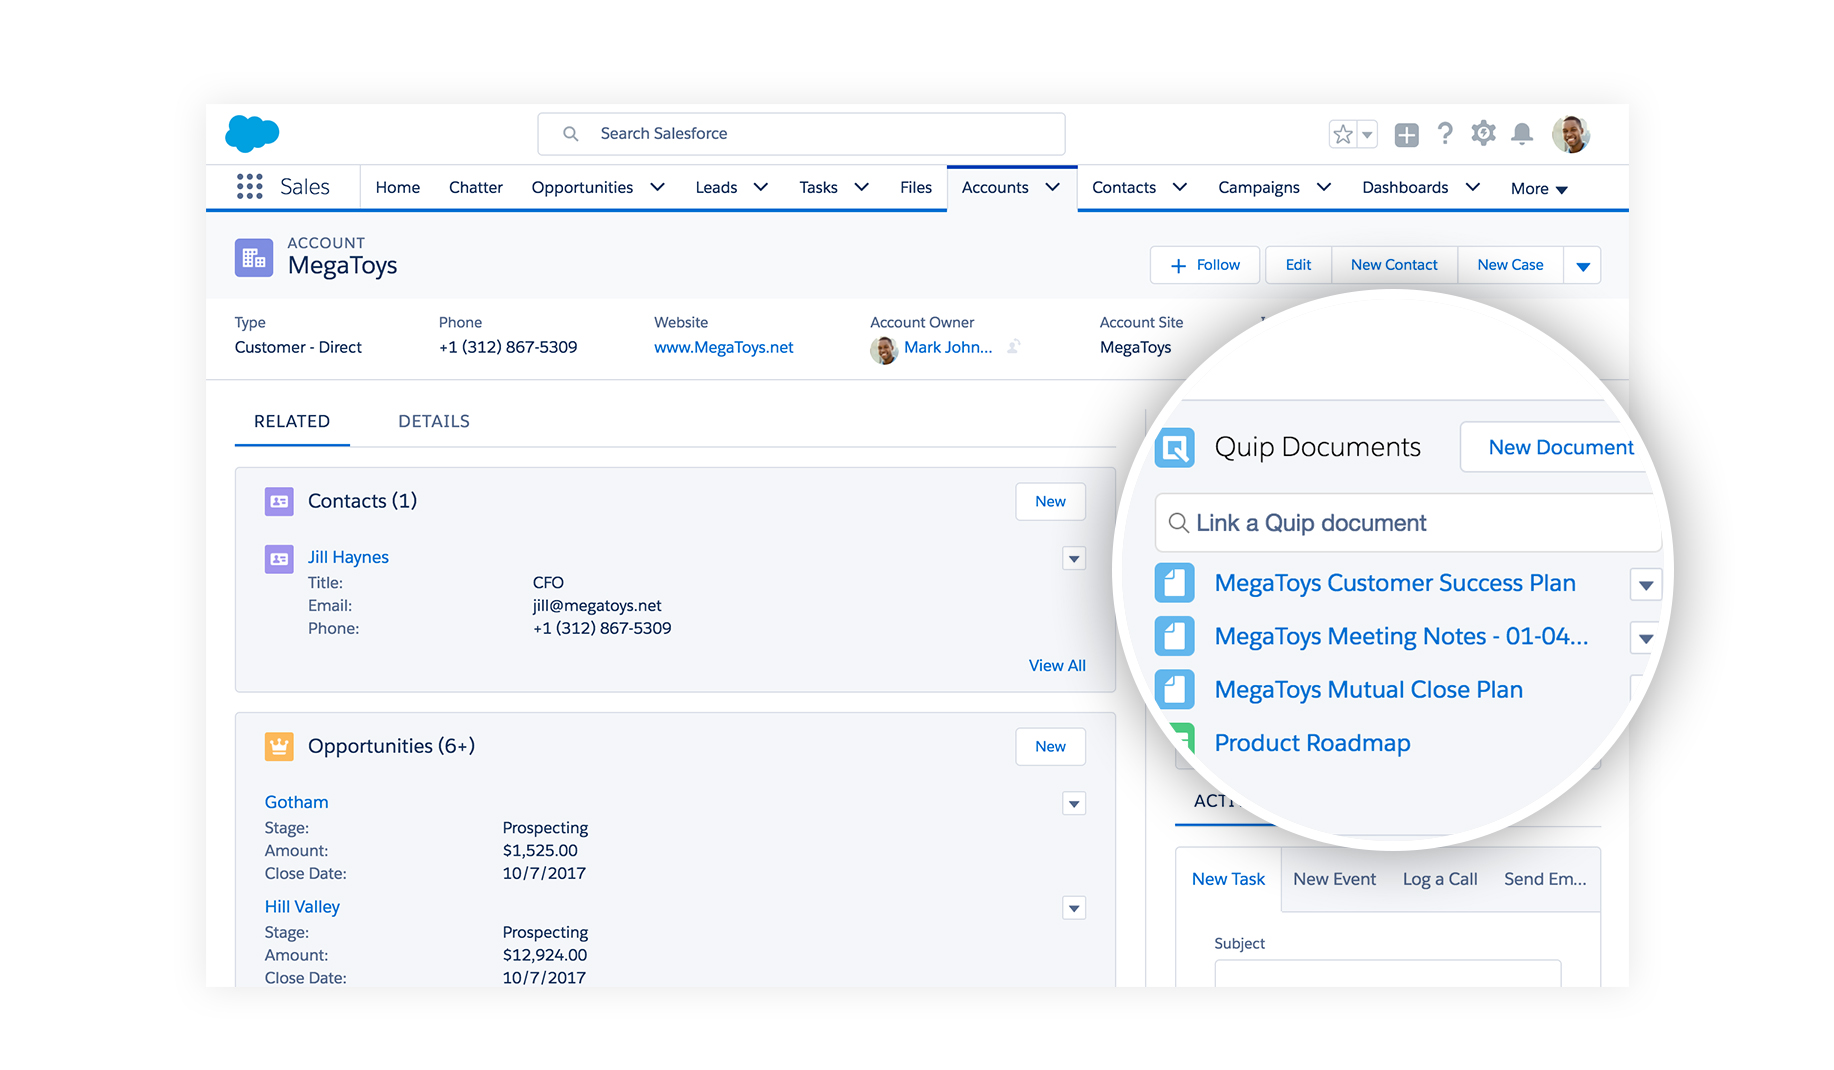Click the Opportunities crown icon
The image size is (1834, 1070).
coord(279,746)
